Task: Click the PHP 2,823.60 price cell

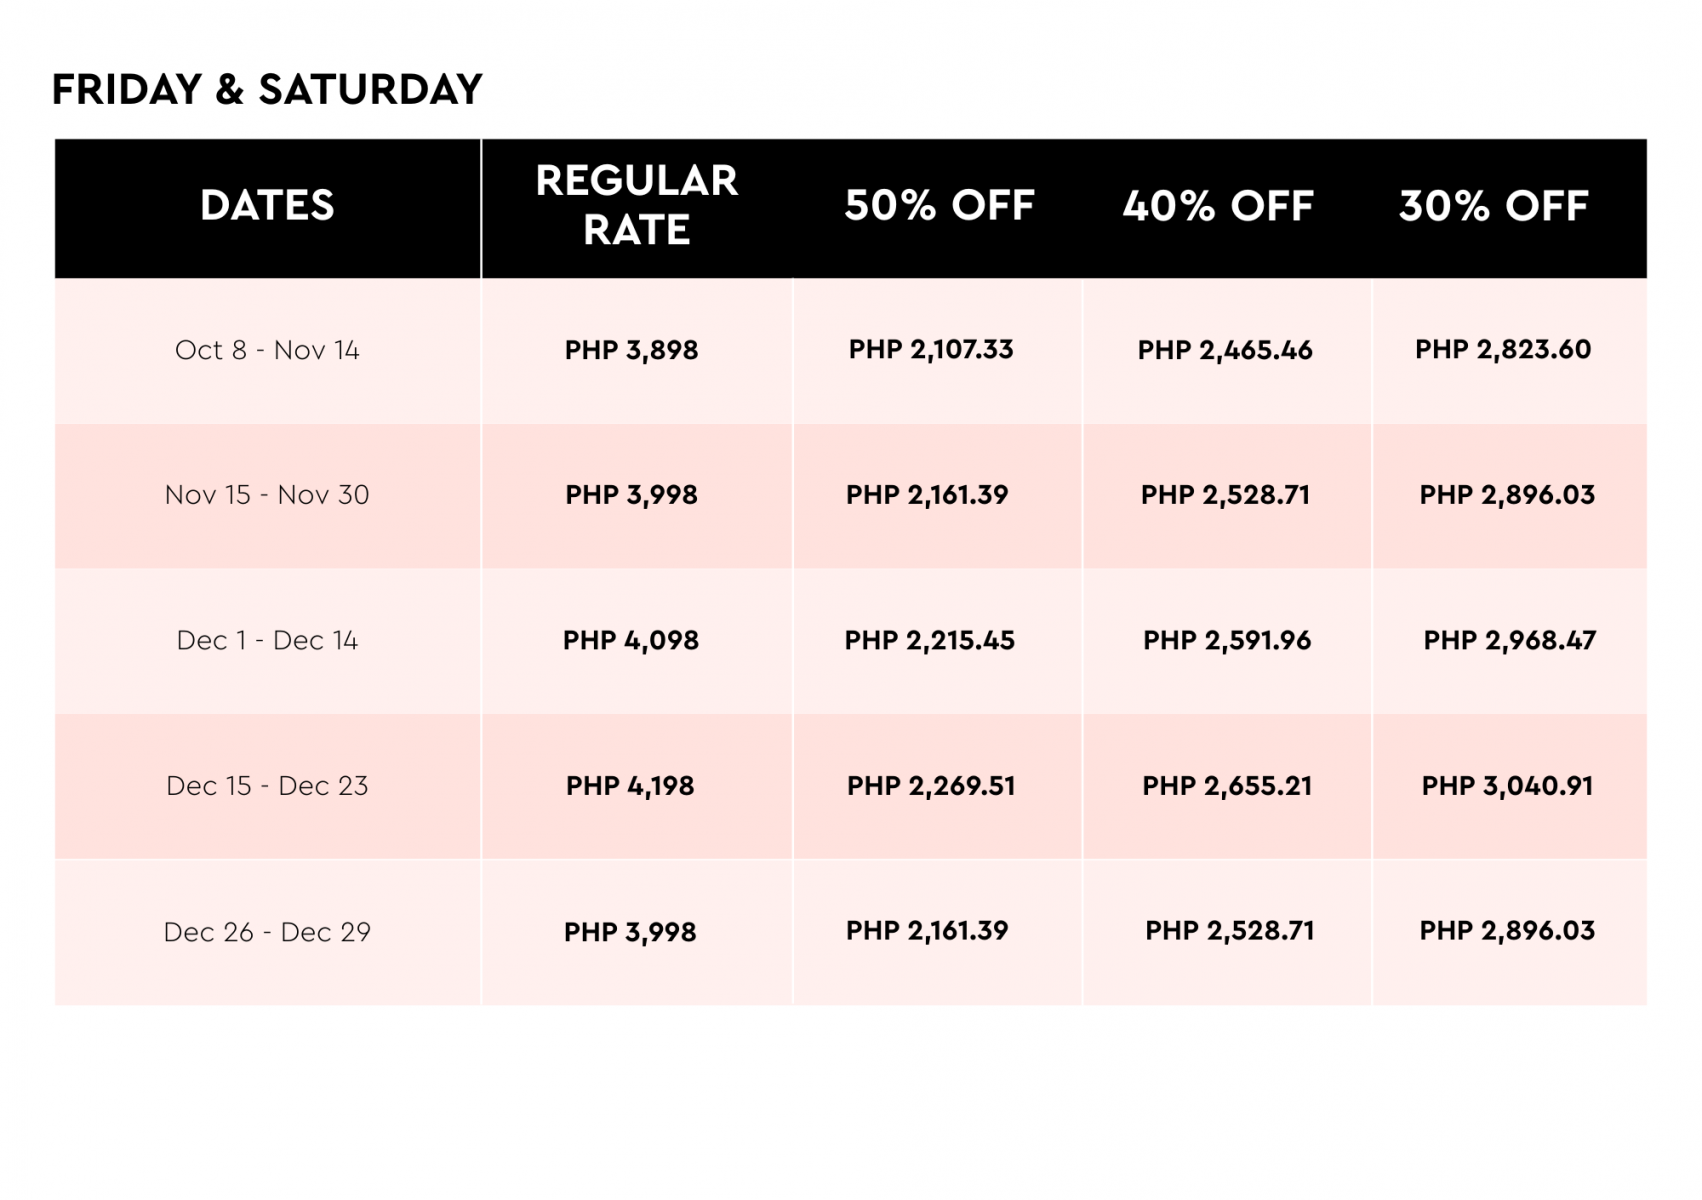Action: (1503, 349)
